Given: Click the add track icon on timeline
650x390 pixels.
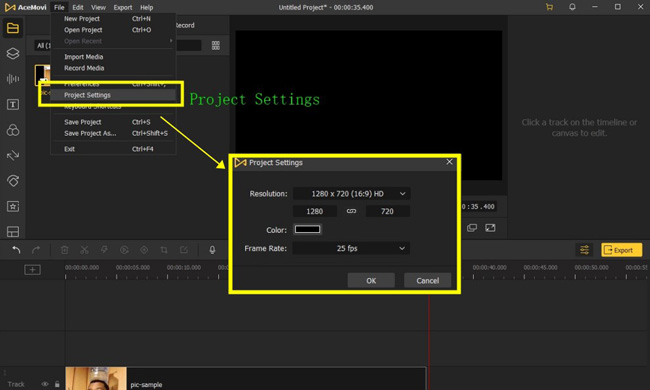Looking at the screenshot, I should coord(32,270).
